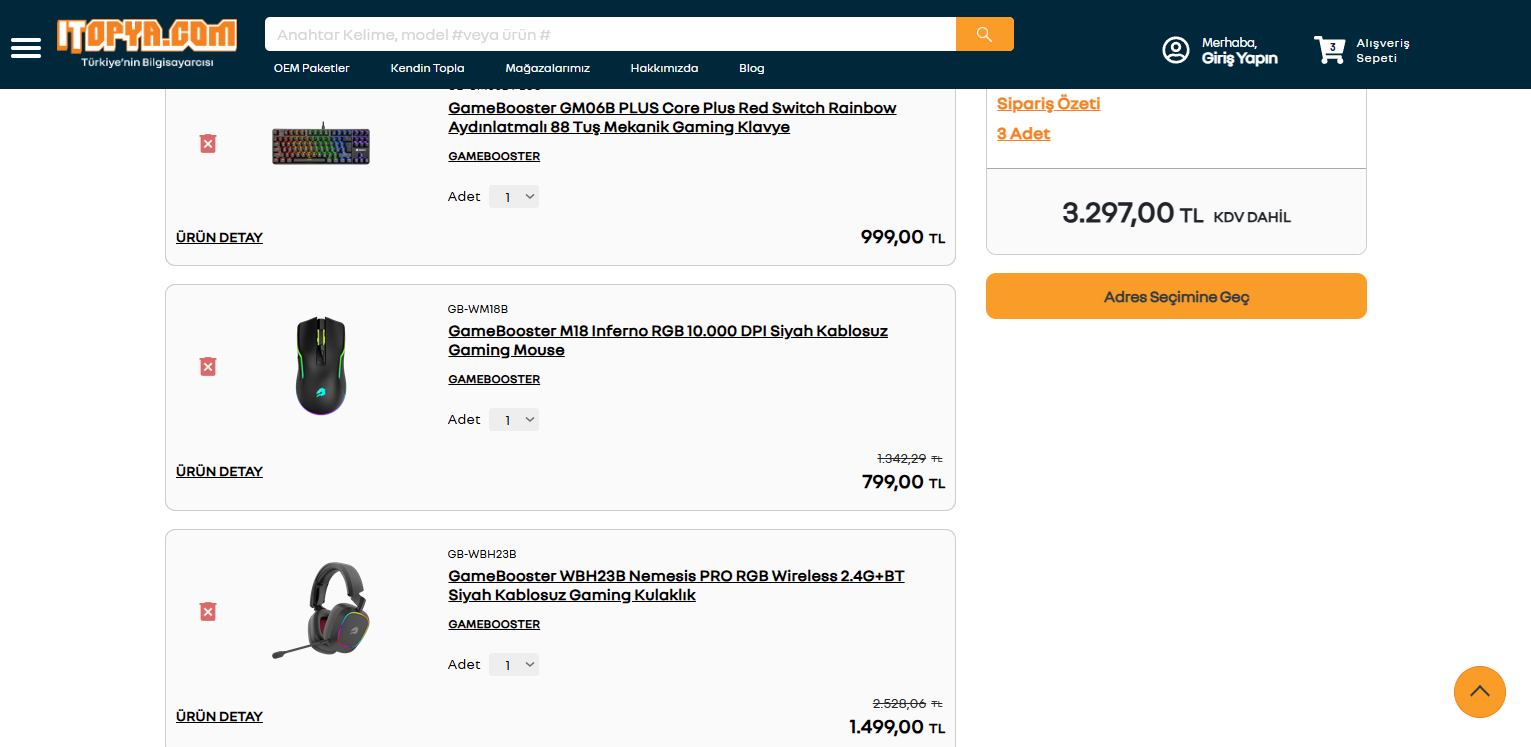The width and height of the screenshot is (1531, 747).
Task: Open the GameBooster M18 Inferno mouse title
Action: [668, 341]
